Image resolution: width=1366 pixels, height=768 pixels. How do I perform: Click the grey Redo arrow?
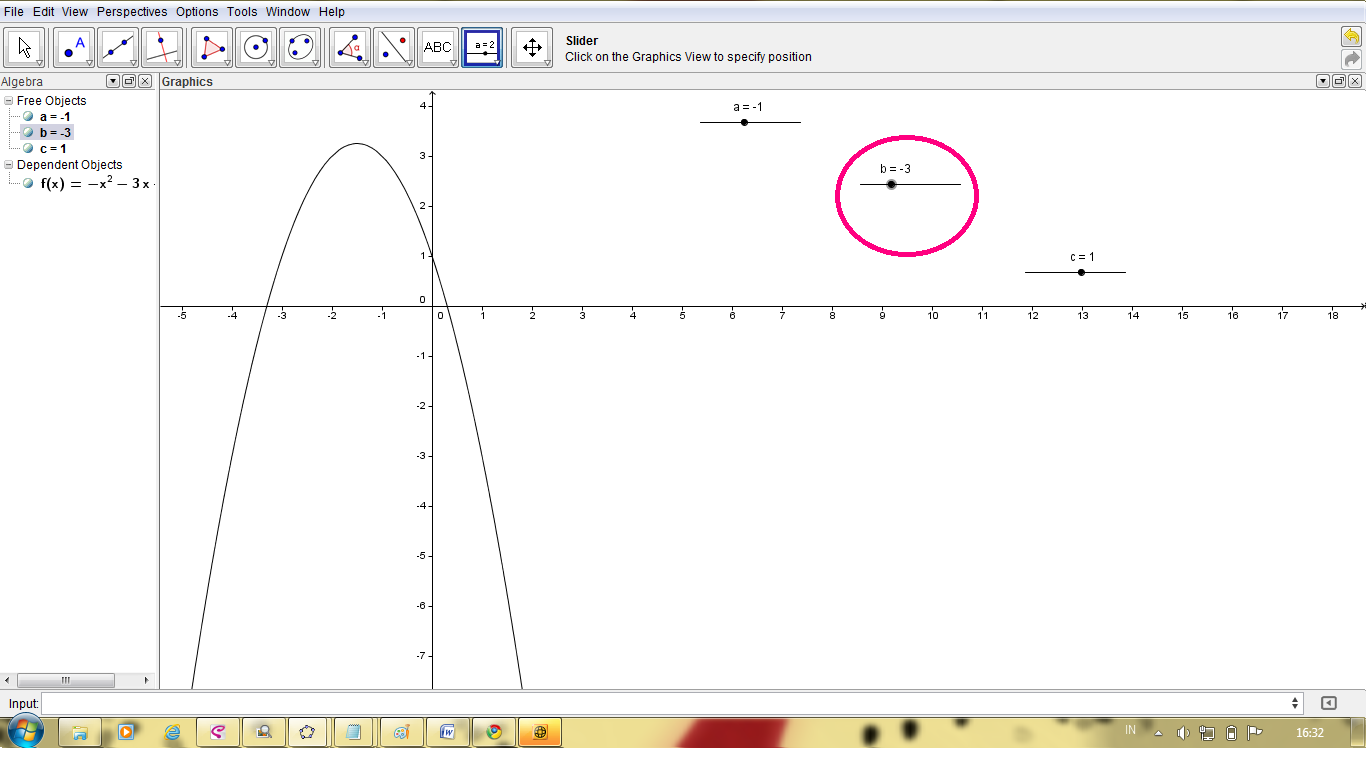click(1352, 59)
